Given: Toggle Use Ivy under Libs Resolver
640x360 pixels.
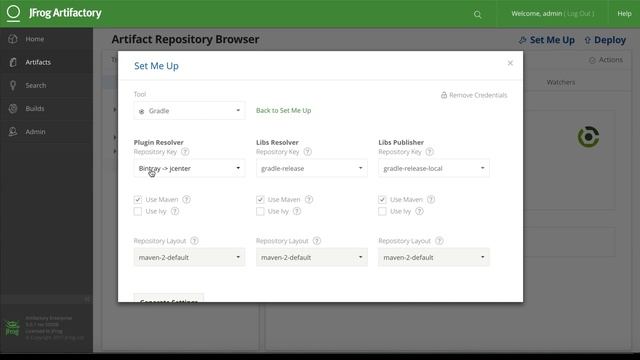Looking at the screenshot, I should point(260,211).
